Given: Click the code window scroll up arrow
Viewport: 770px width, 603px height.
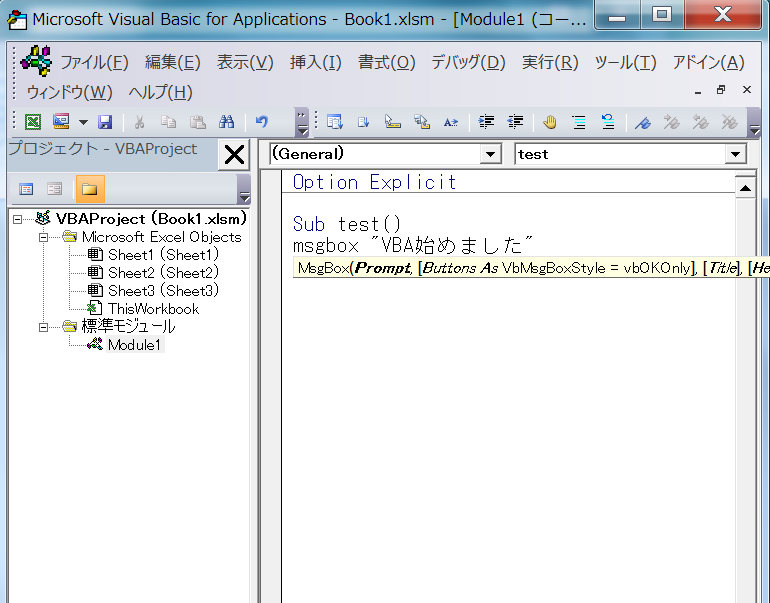Looking at the screenshot, I should [x=745, y=187].
